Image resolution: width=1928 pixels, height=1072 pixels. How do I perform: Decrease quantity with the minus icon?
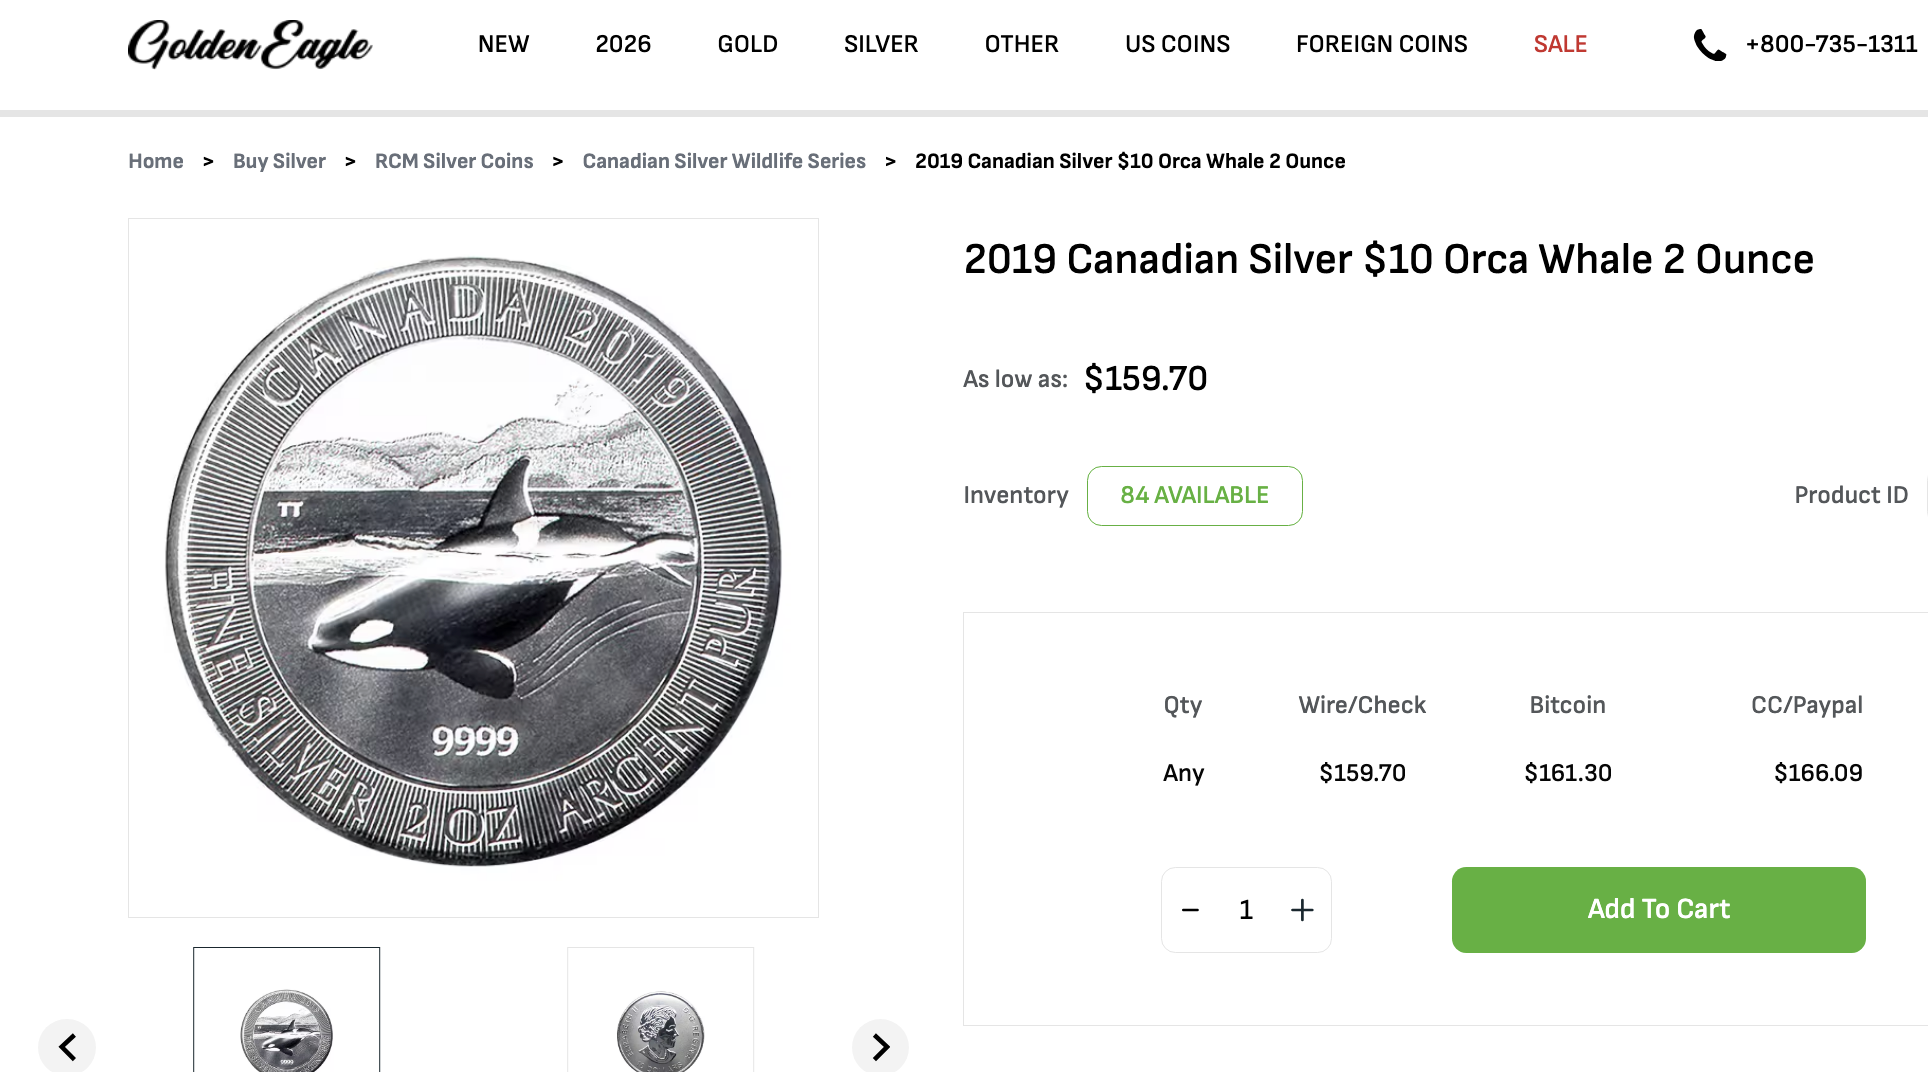tap(1190, 910)
